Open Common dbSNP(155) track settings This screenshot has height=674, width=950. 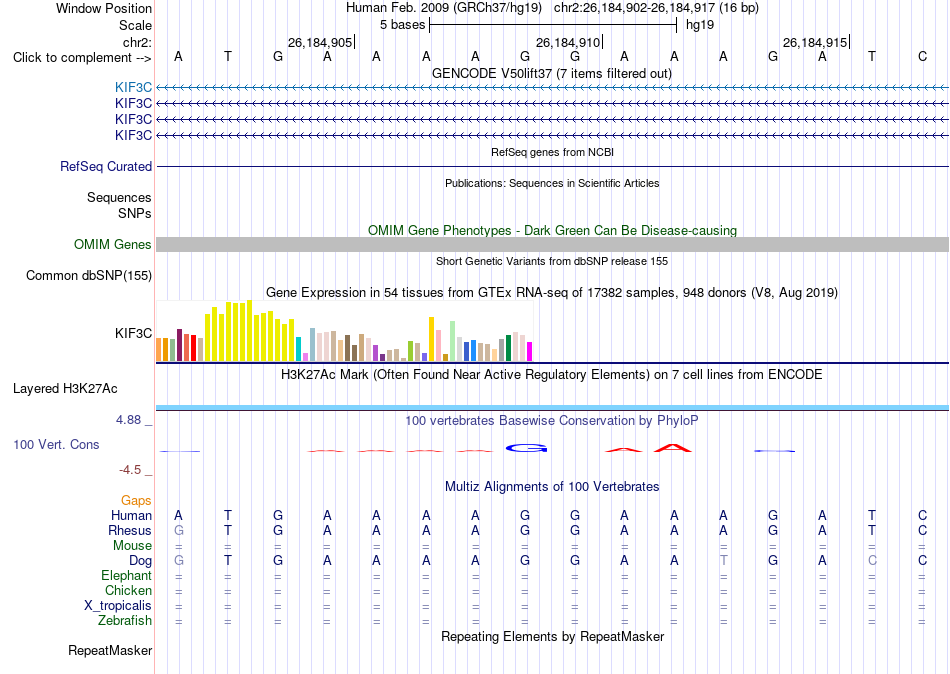pos(89,275)
